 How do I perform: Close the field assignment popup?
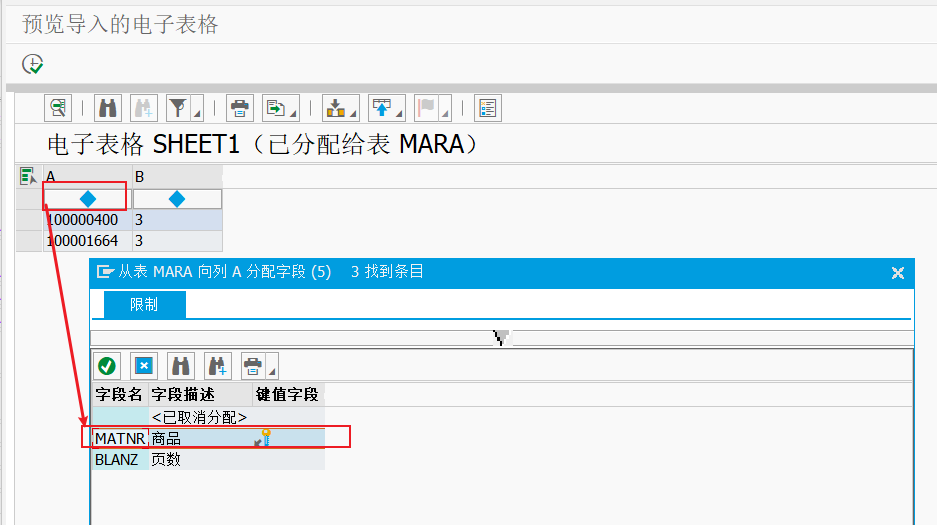pos(898,273)
